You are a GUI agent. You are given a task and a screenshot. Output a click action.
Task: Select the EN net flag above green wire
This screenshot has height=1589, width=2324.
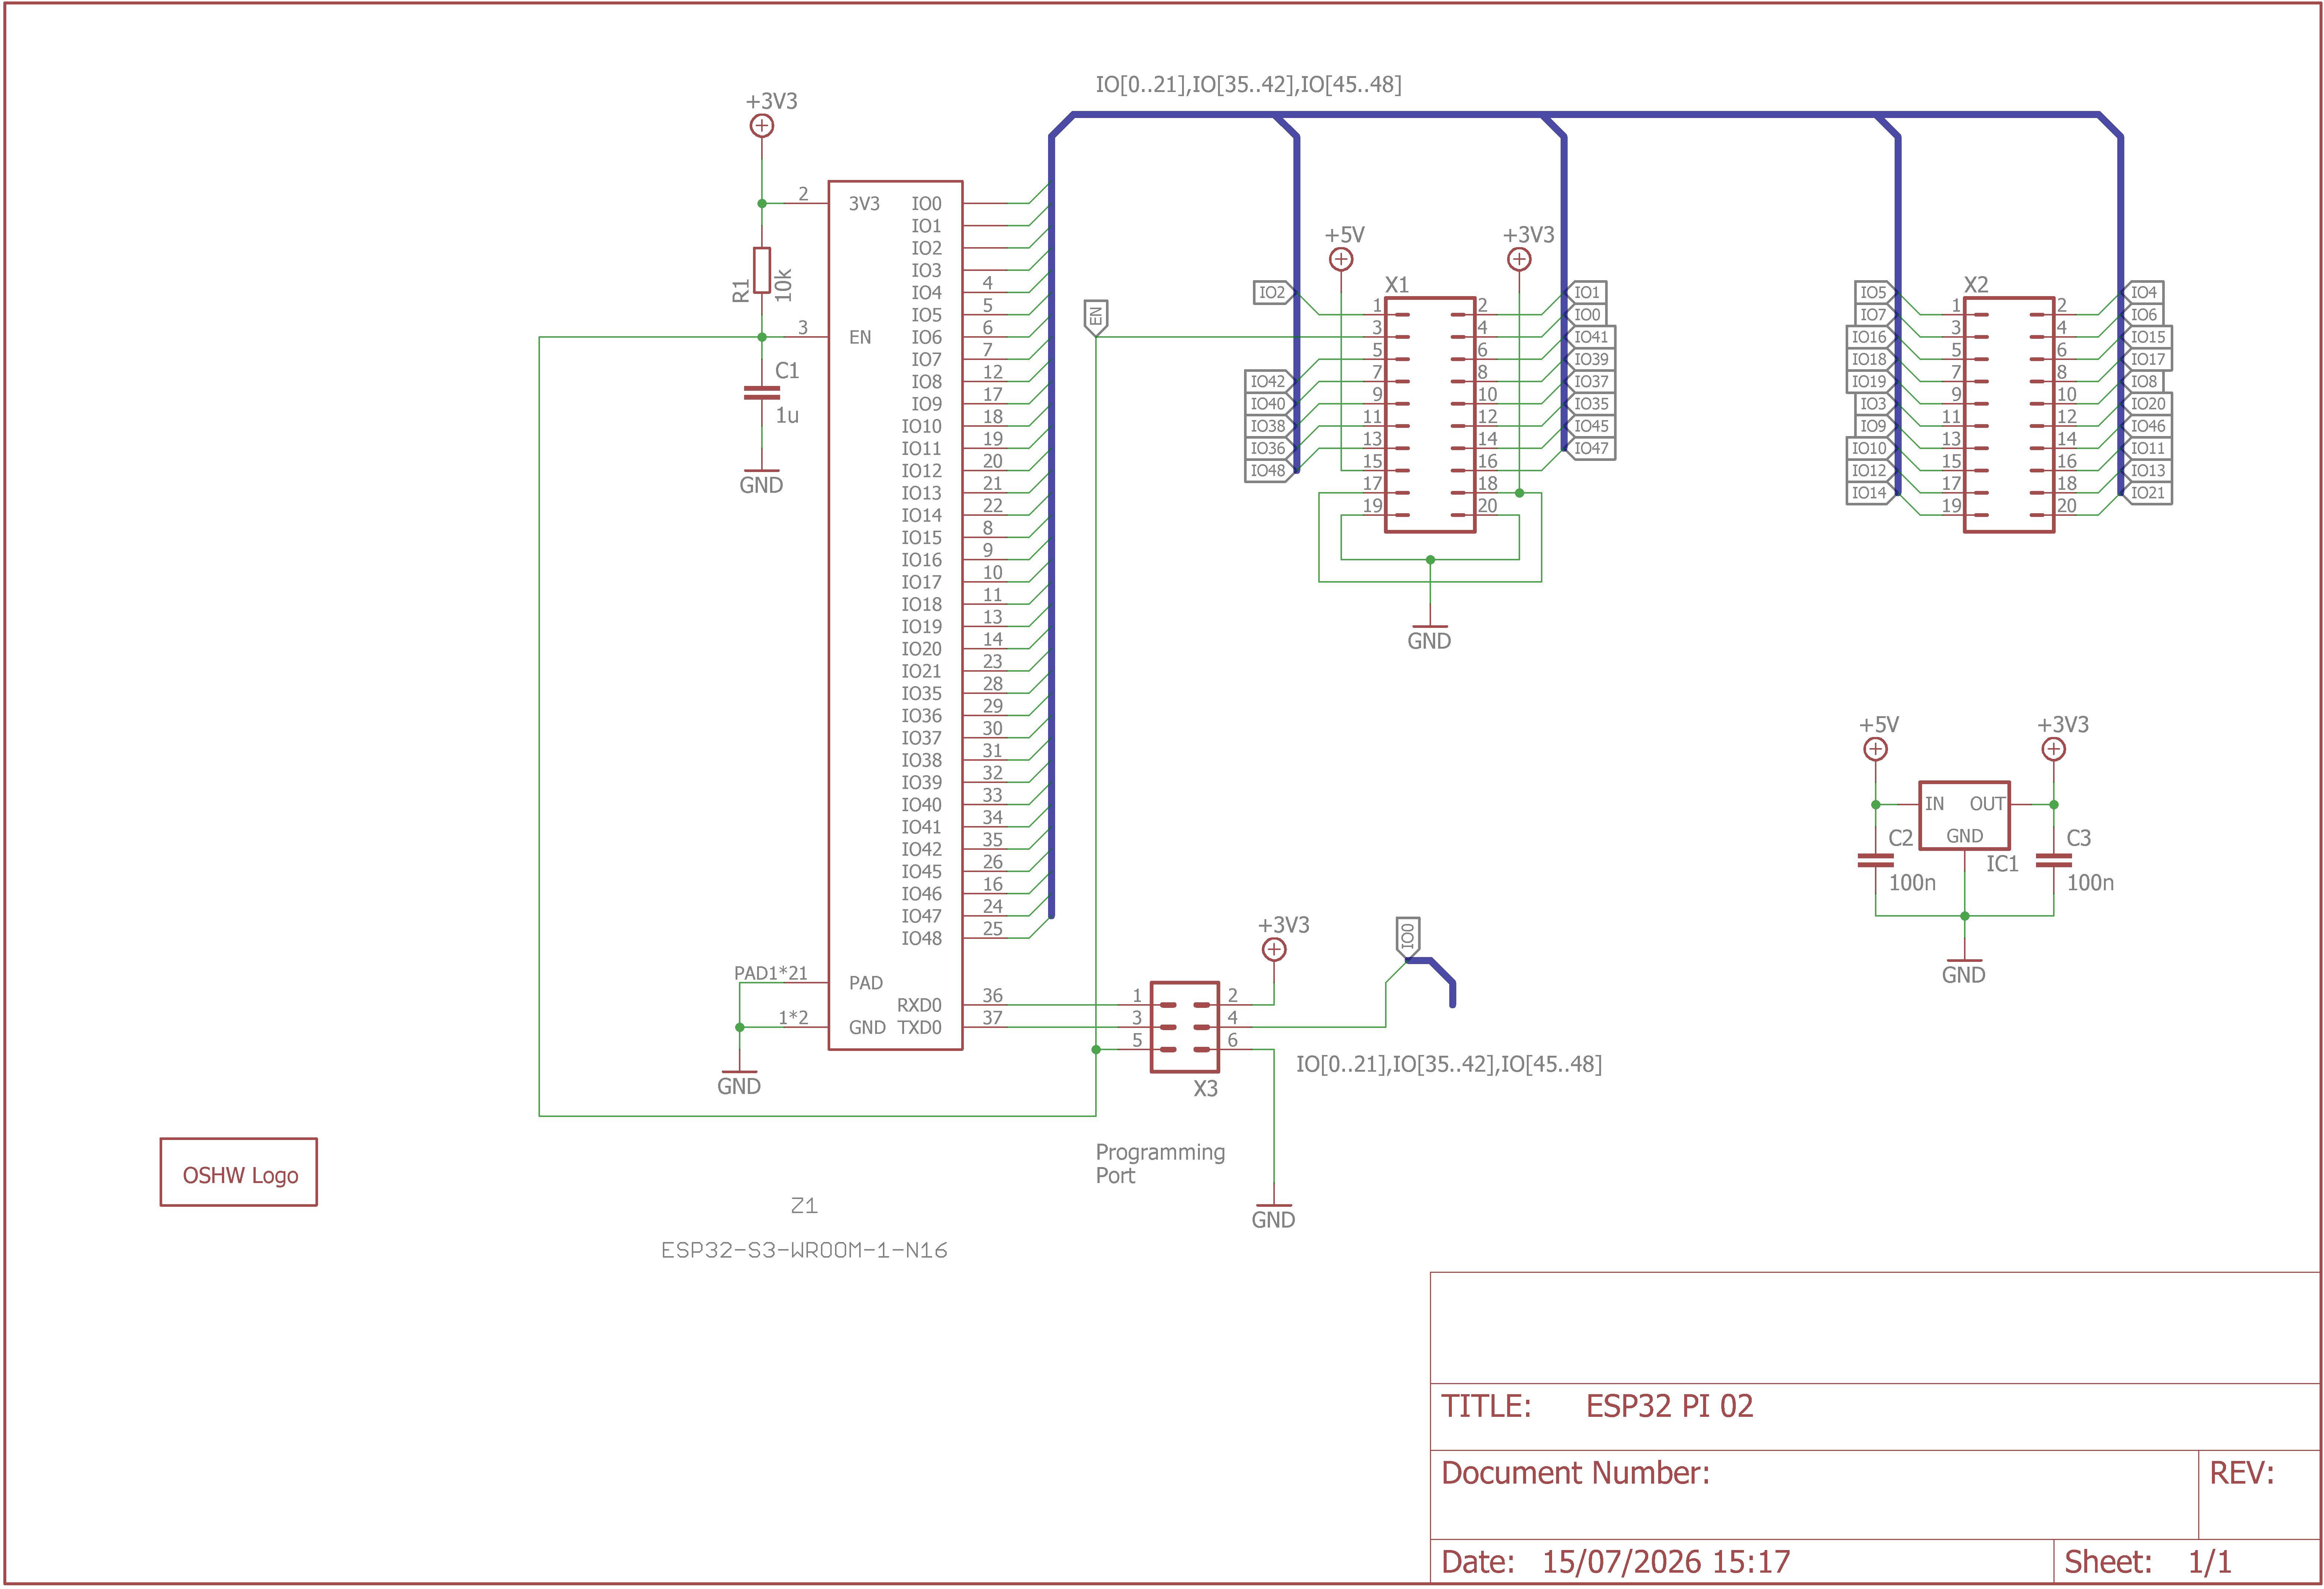point(1096,318)
